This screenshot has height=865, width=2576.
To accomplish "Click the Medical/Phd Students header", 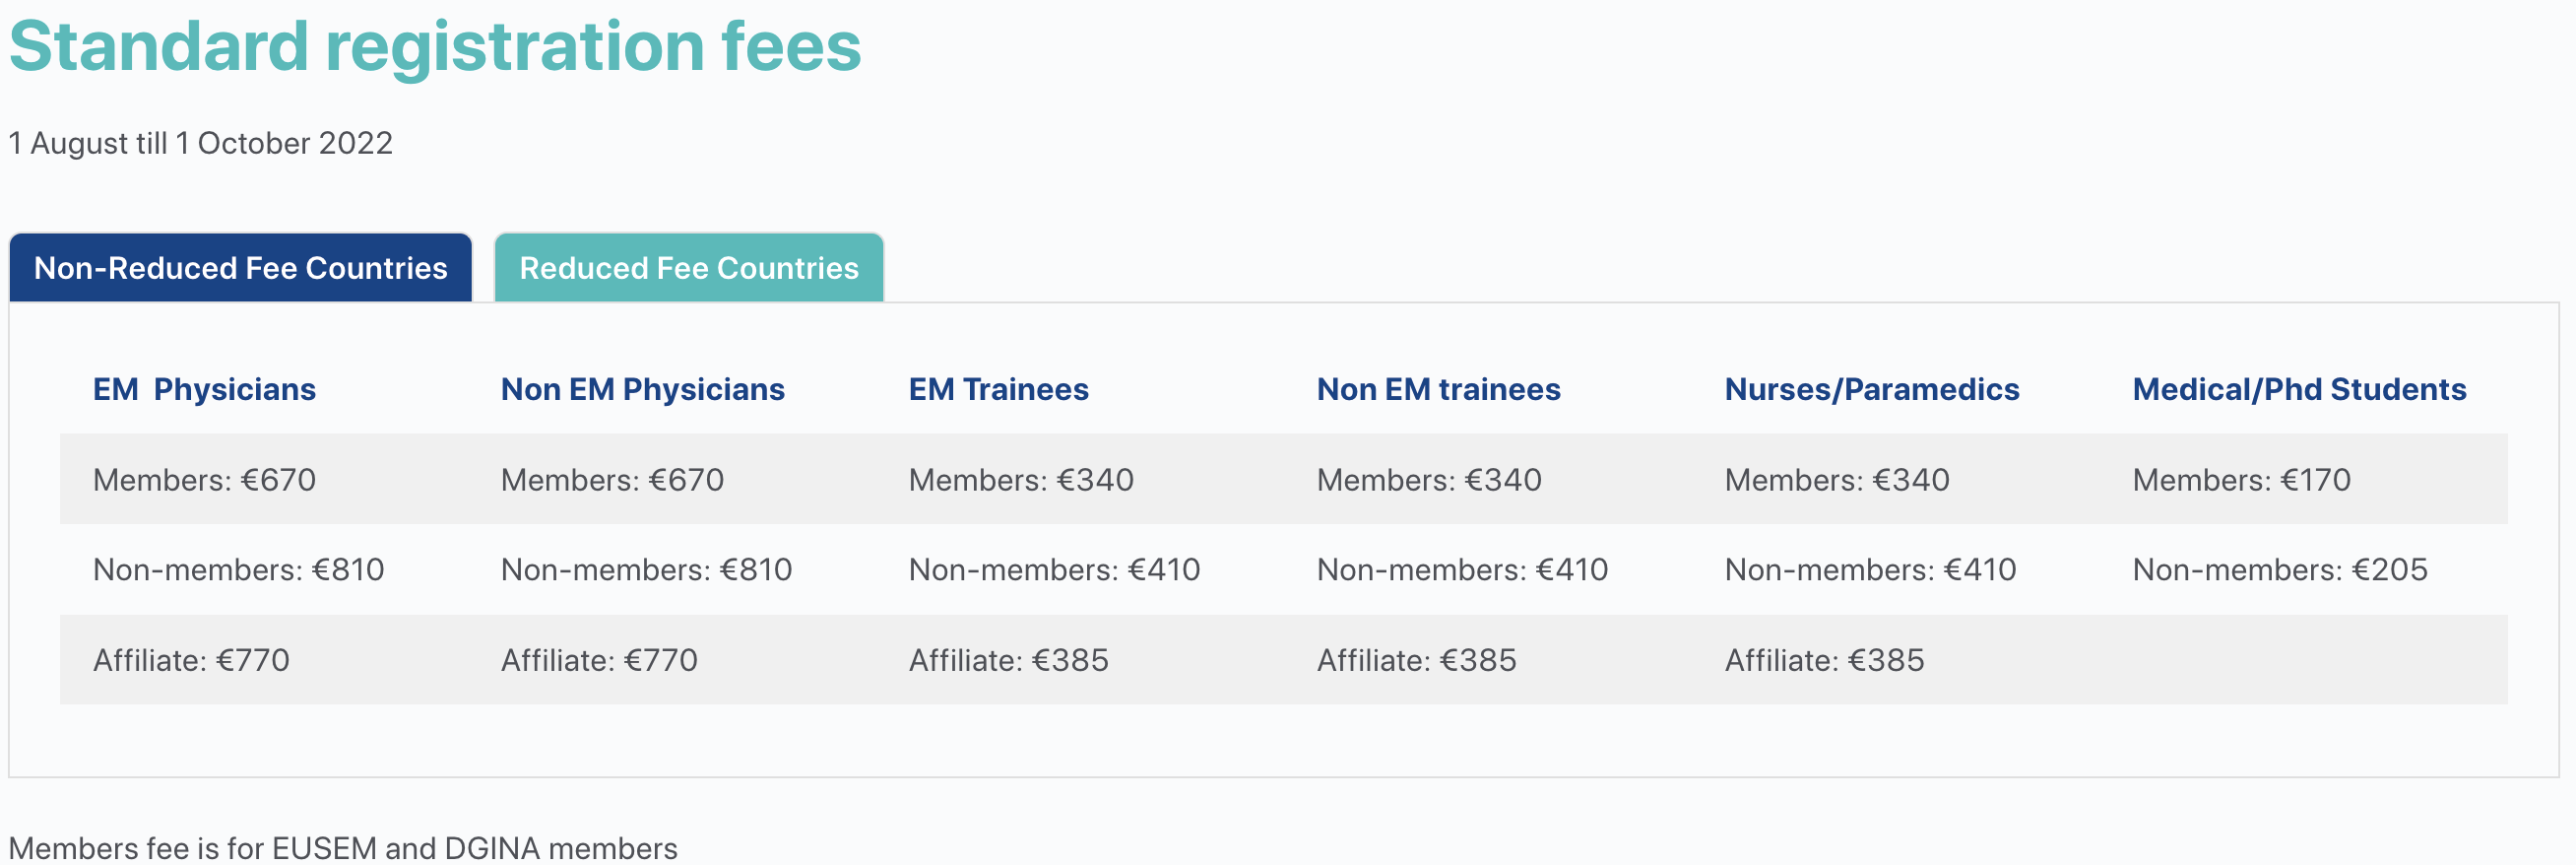I will (x=2299, y=389).
